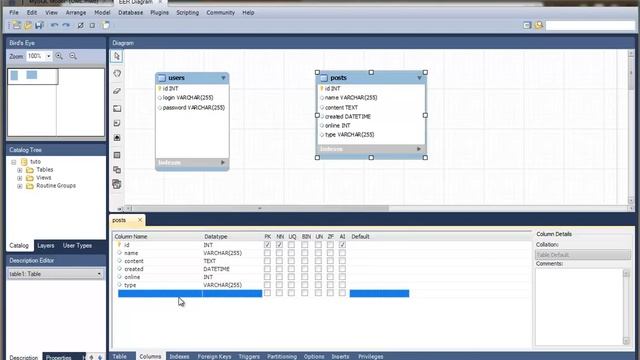Select the hand pan tool
Screen dimensions: 640x360
click(x=117, y=73)
